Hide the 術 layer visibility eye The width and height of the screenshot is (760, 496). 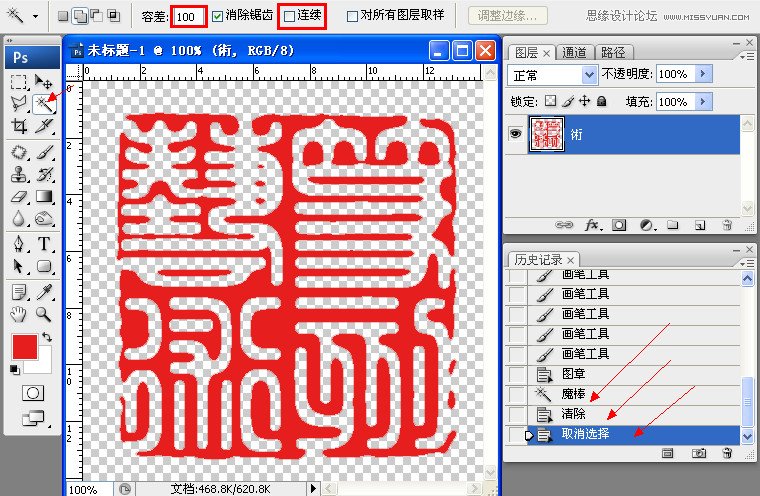(x=515, y=133)
